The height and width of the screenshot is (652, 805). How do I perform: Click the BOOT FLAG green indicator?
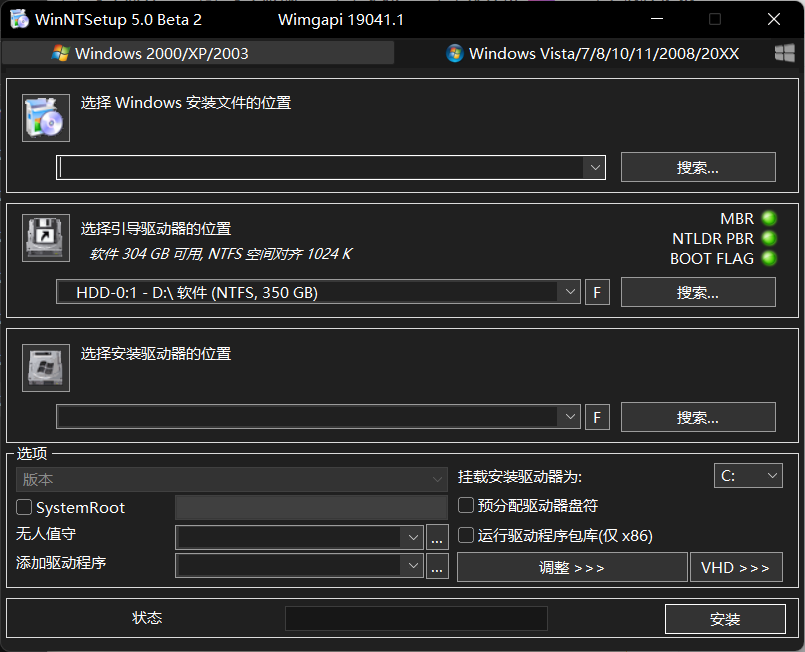pos(768,258)
